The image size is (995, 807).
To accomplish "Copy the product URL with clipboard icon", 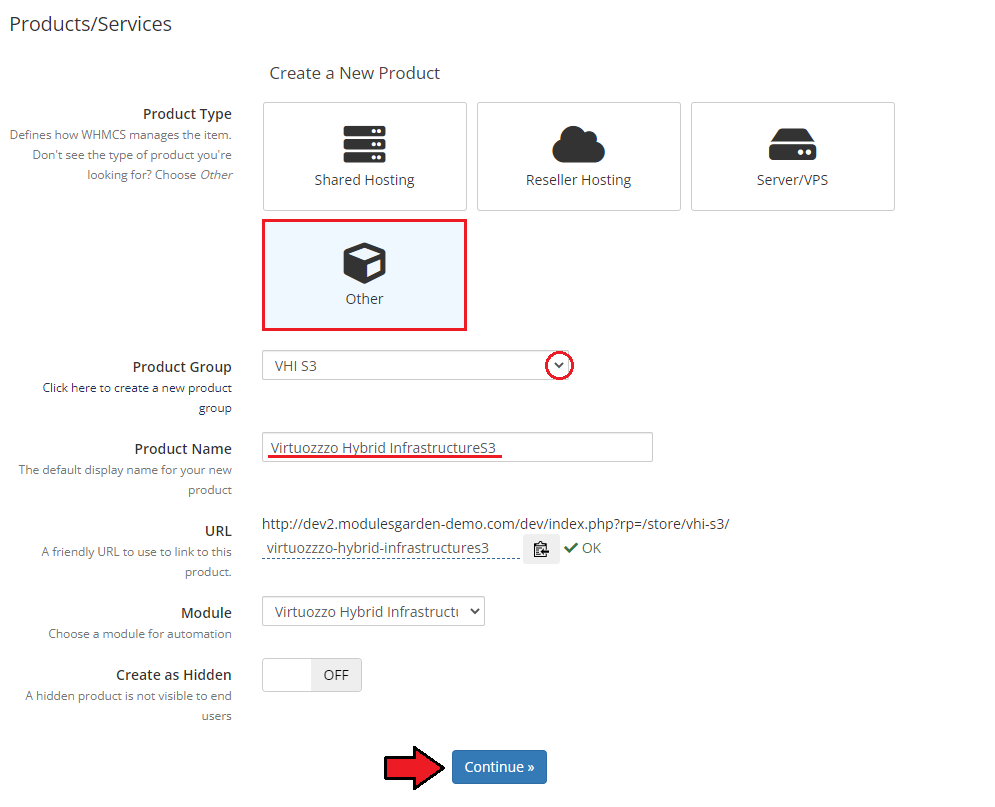I will pos(541,549).
